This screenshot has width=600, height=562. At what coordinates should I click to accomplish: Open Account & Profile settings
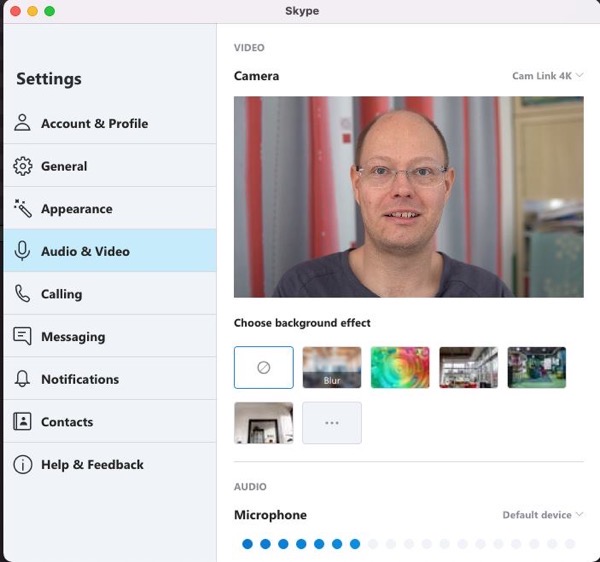[x=110, y=123]
